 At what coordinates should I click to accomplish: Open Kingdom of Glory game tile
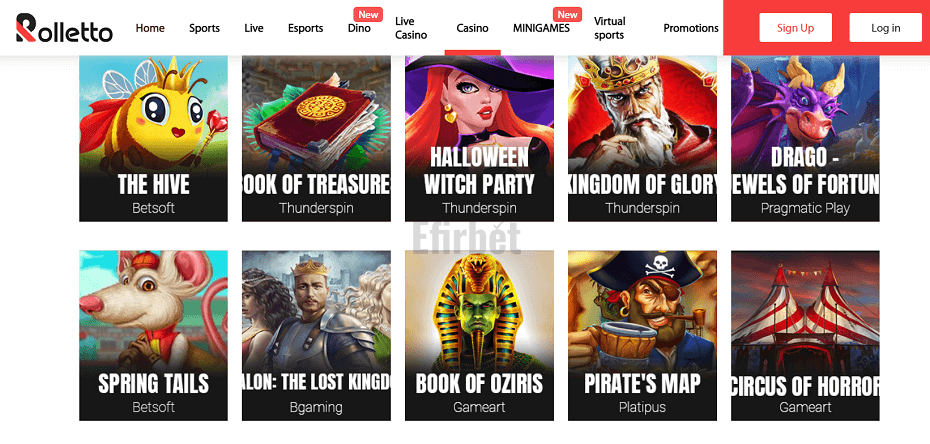coord(642,139)
